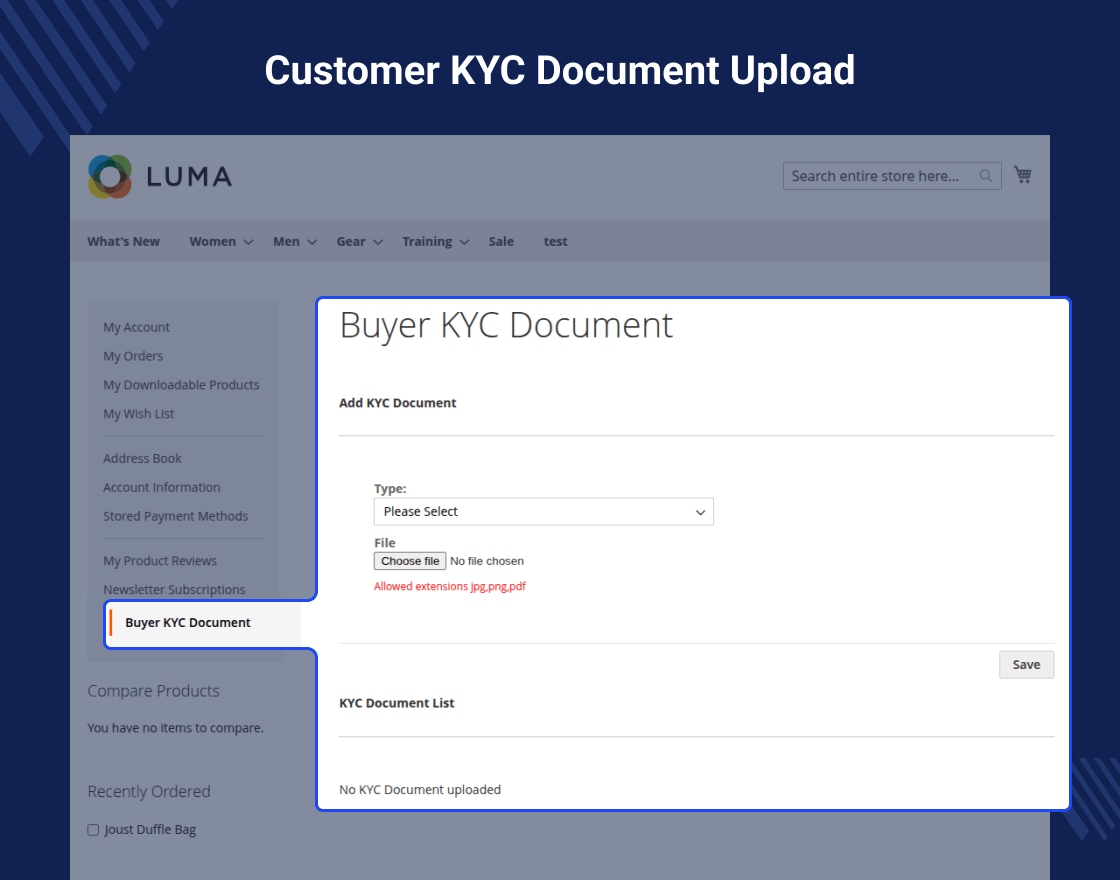Screen dimensions: 1120x880
Task: Go to the Sale menu item
Action: pyautogui.click(x=501, y=242)
